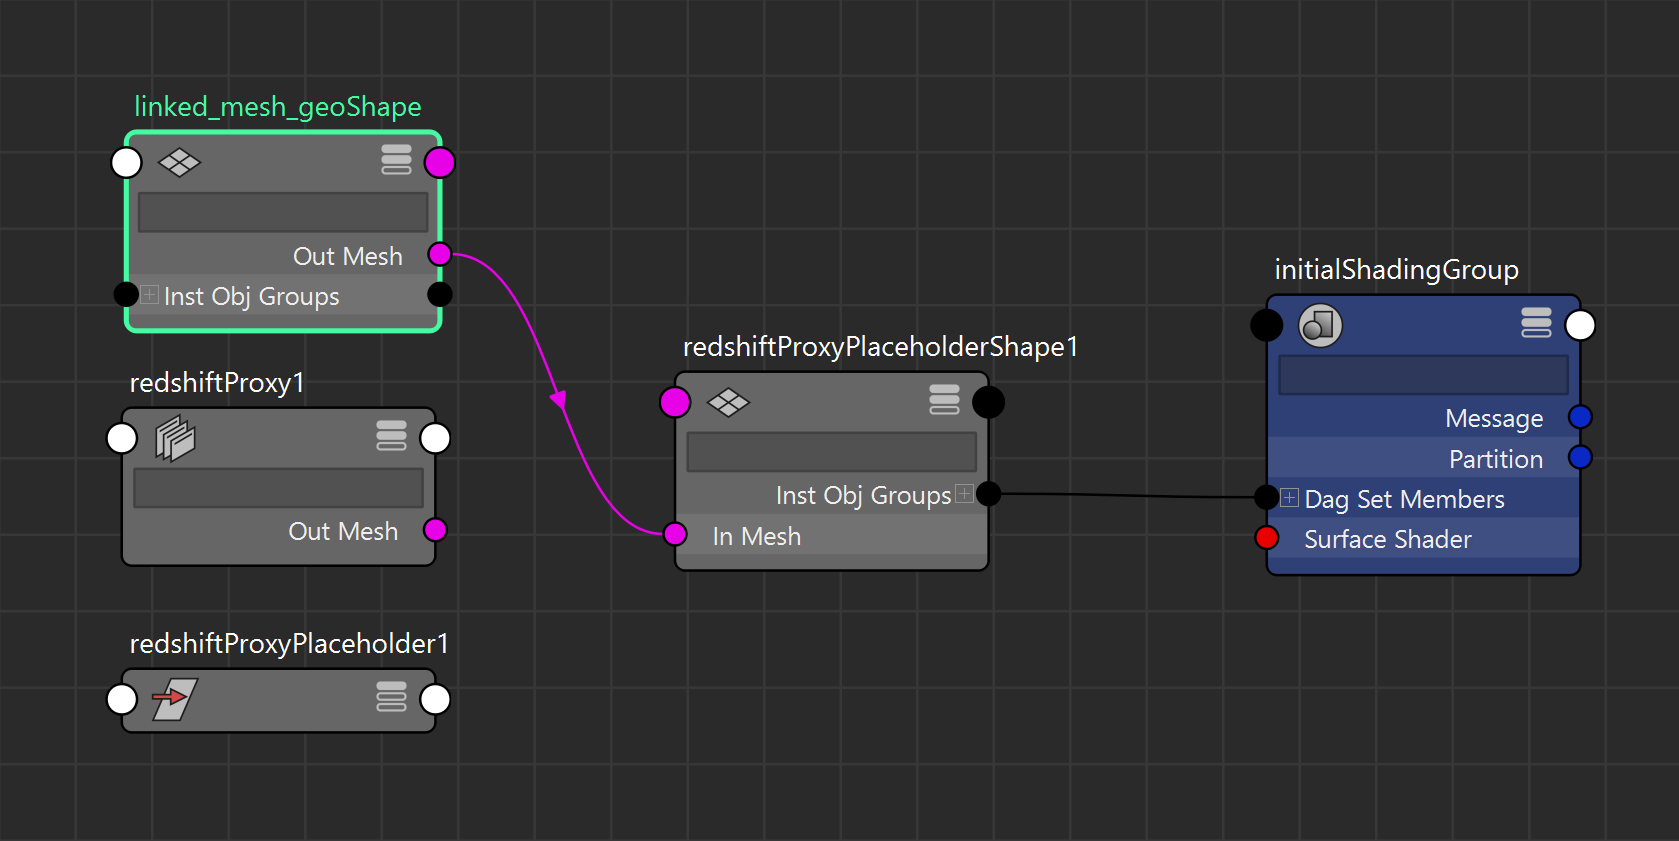Click In Mesh input port on redshiftProxyPlaceholderShape1
This screenshot has height=841, width=1679.
click(x=675, y=534)
